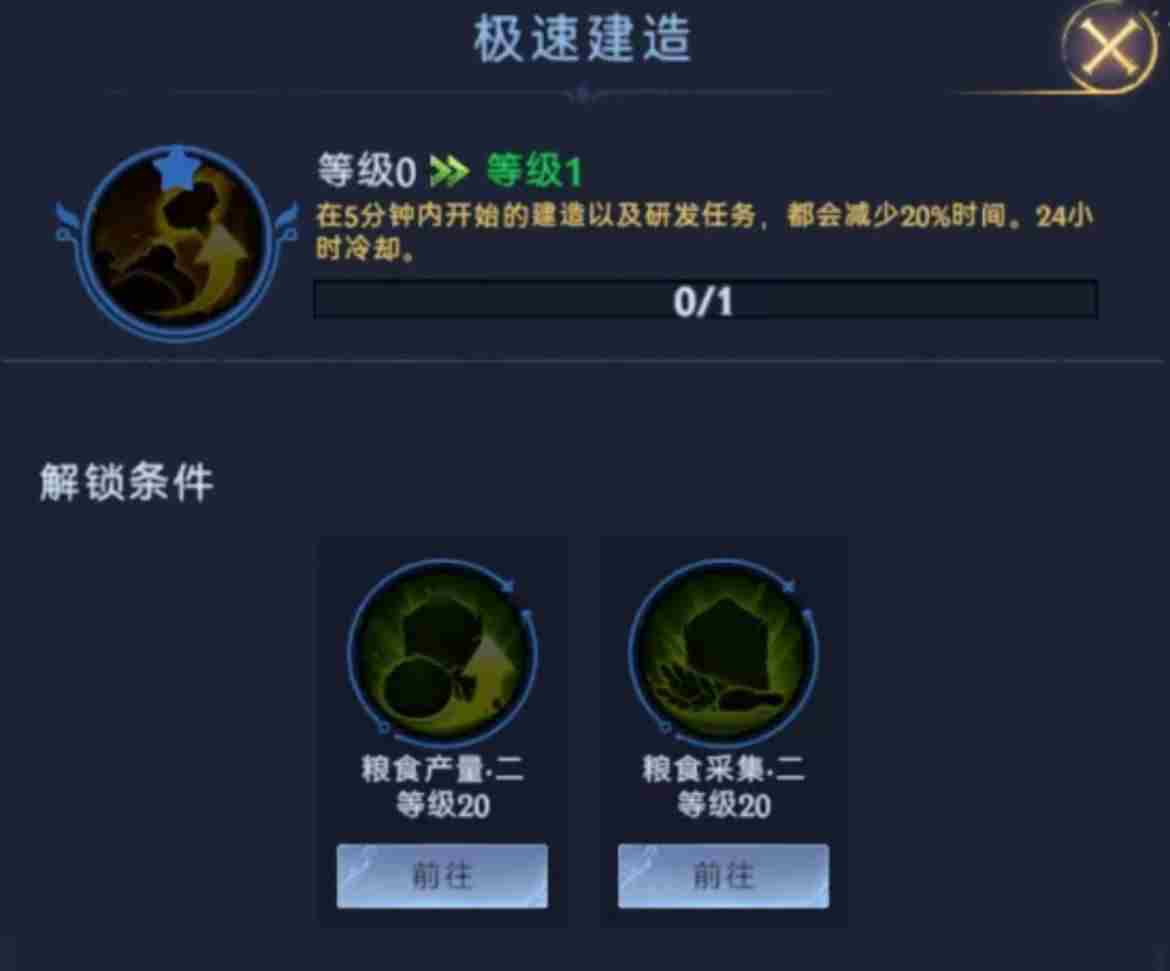Click the 极速建造 title text

583,39
